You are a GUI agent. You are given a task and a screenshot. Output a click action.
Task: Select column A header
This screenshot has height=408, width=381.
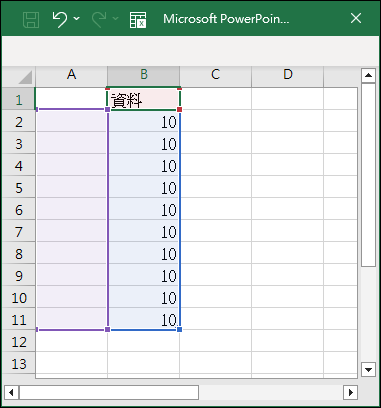click(x=71, y=76)
